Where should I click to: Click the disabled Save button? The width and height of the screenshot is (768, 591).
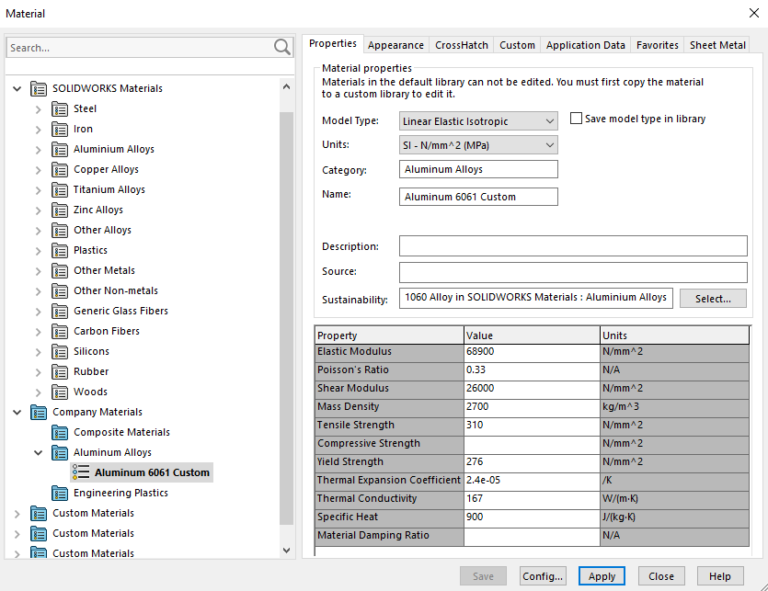coord(483,576)
